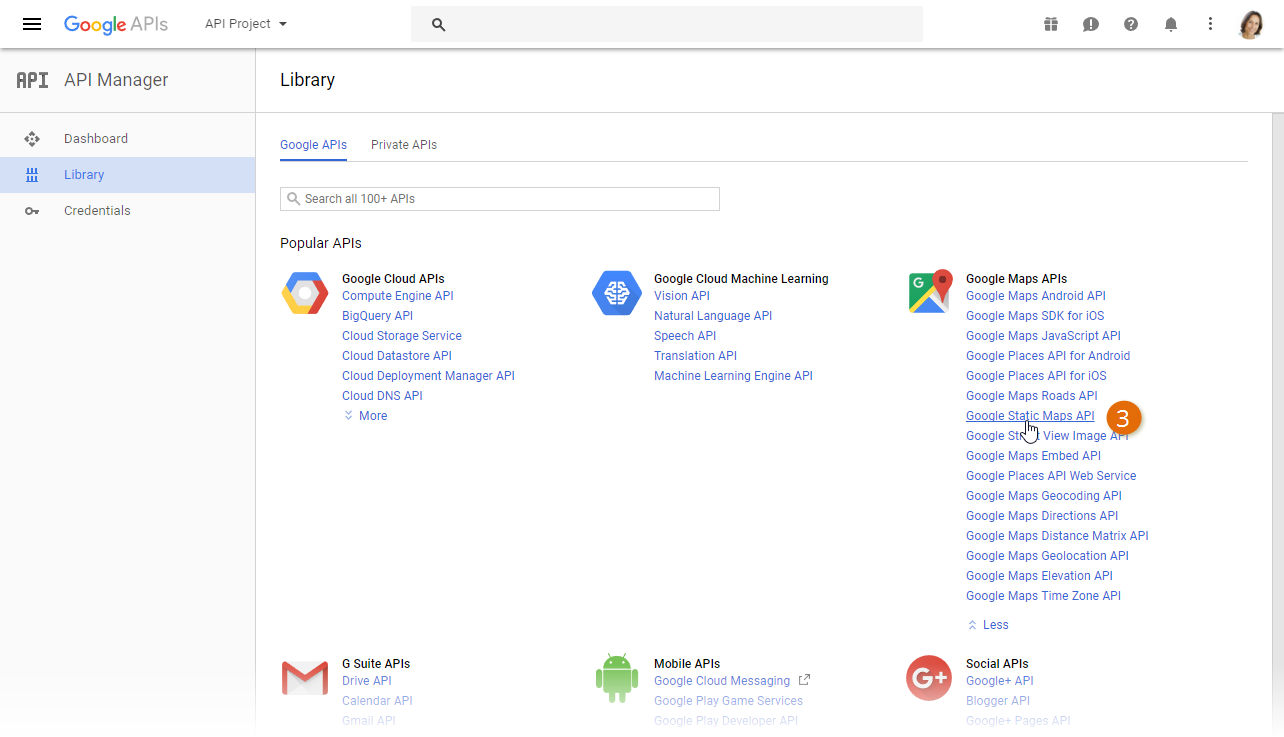Click the Google APIs logo

pyautogui.click(x=116, y=24)
